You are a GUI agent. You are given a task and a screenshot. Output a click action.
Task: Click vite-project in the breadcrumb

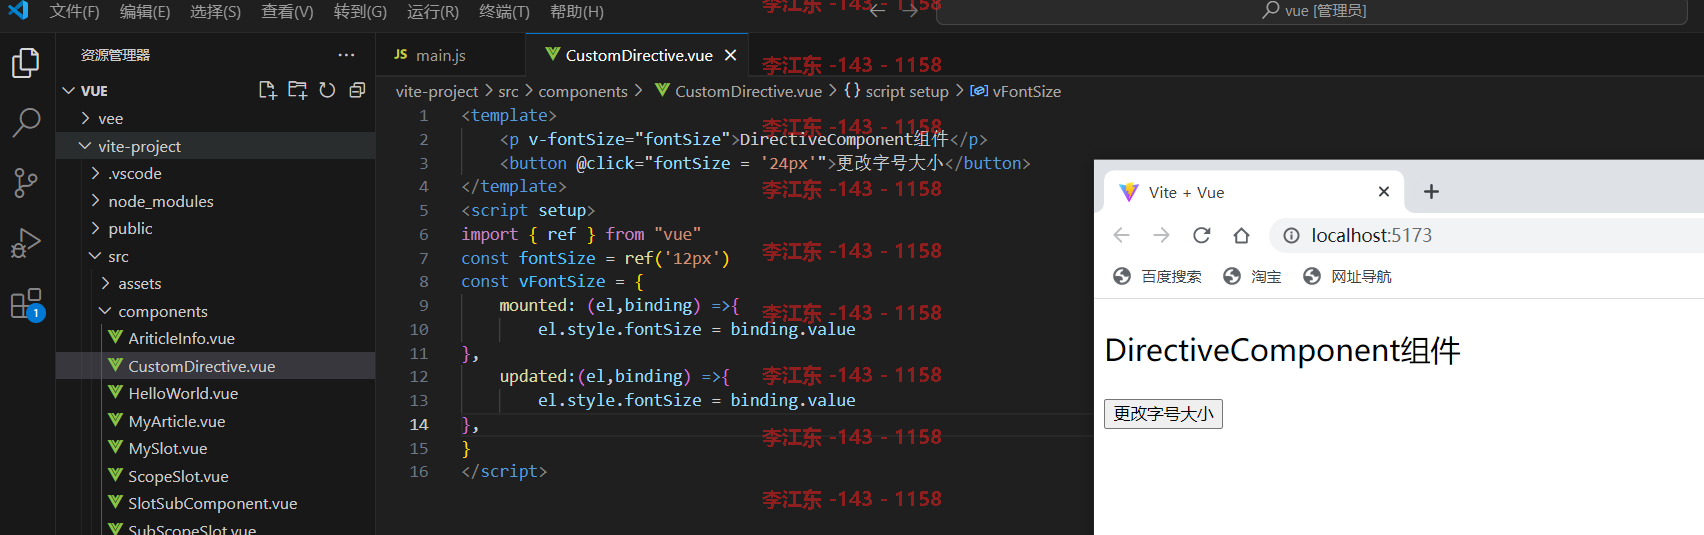click(x=437, y=91)
